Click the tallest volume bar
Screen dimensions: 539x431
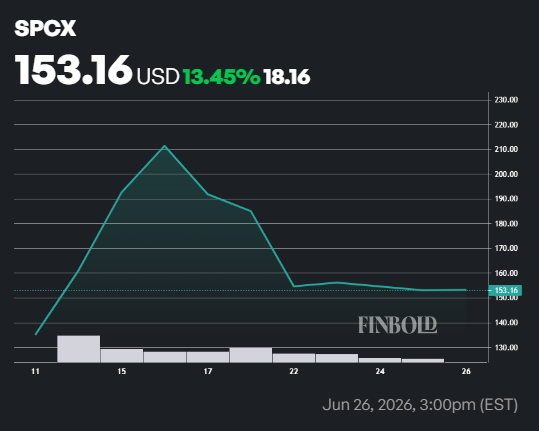tap(79, 349)
